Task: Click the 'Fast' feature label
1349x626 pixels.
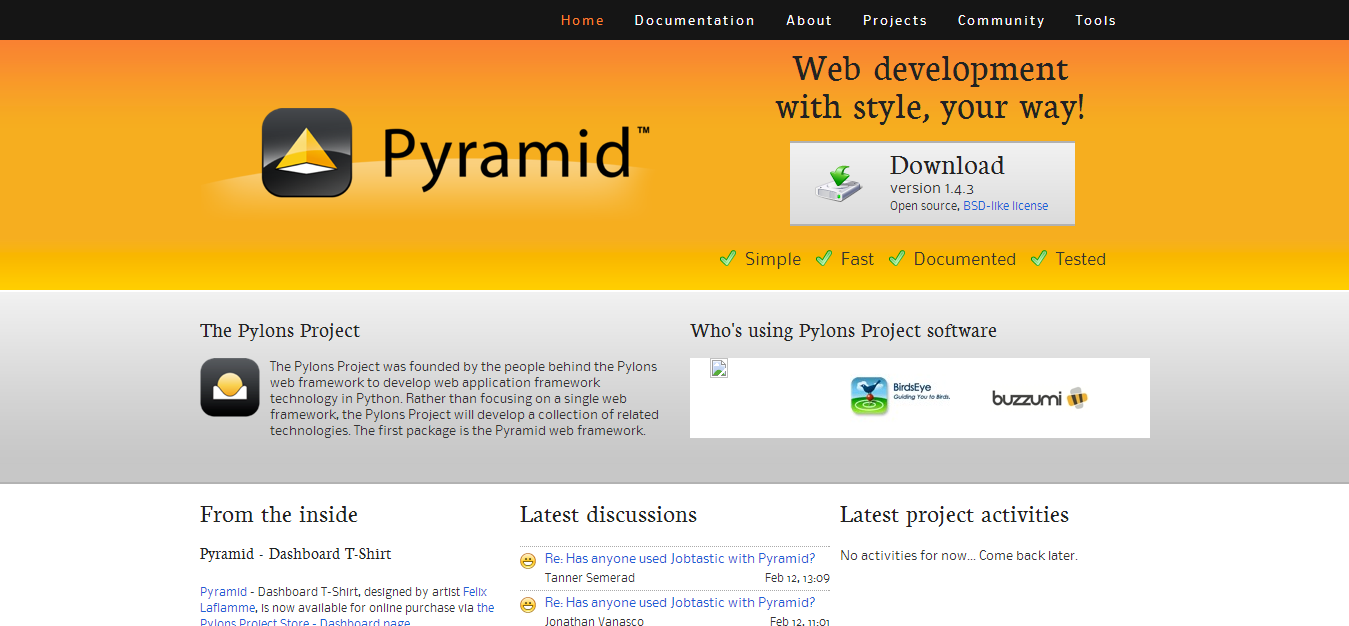Action: pyautogui.click(x=857, y=259)
